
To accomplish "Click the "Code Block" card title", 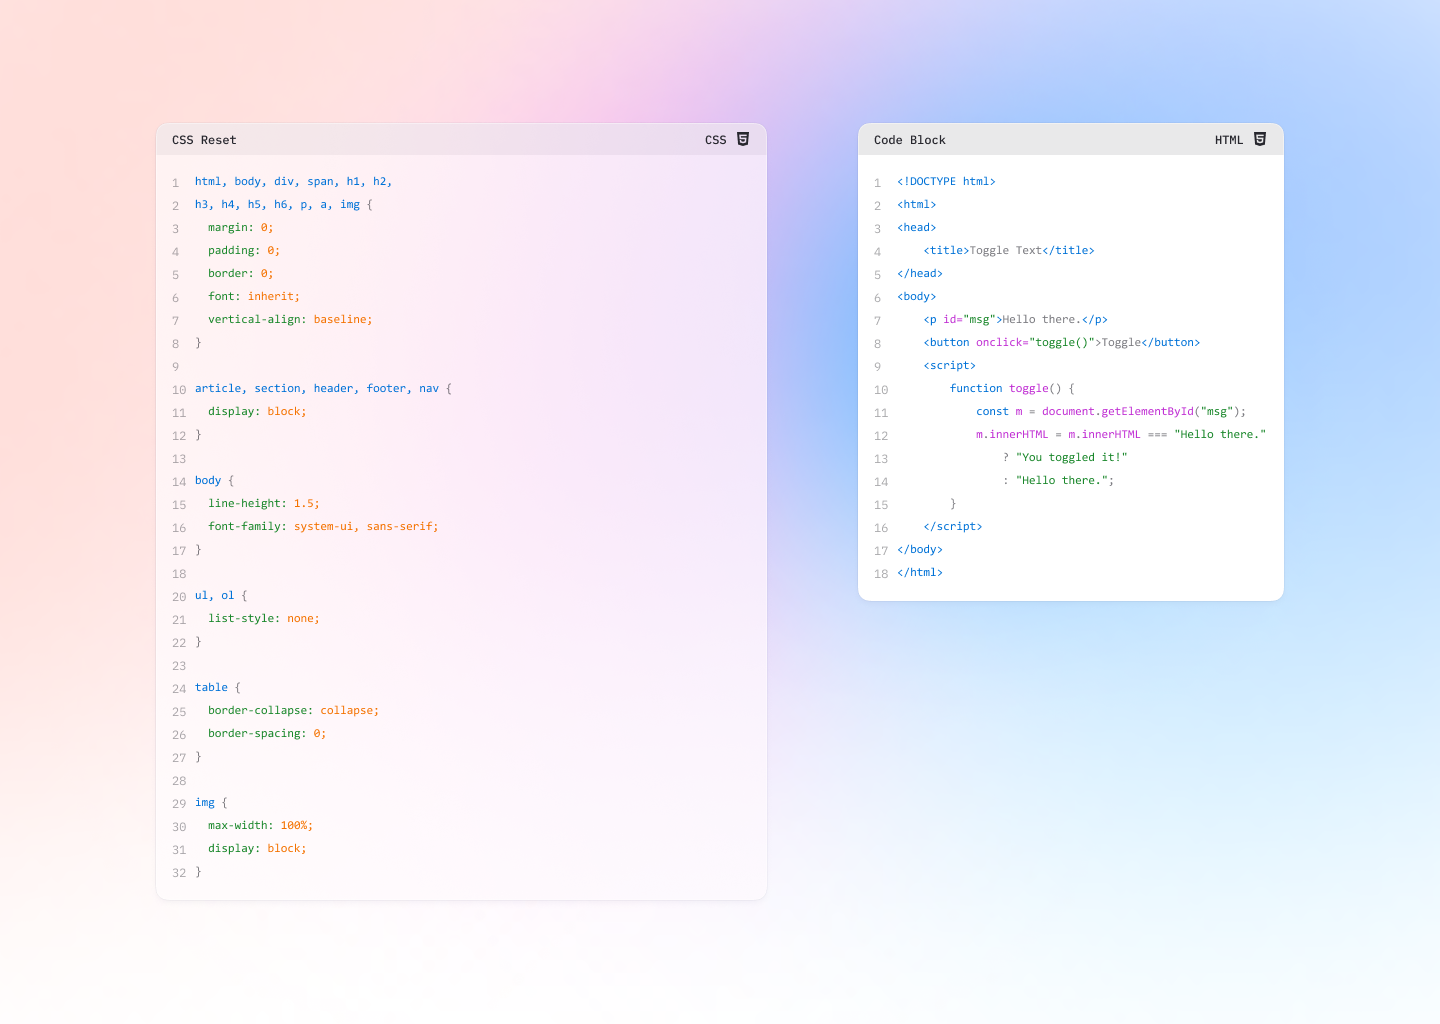I will 910,140.
